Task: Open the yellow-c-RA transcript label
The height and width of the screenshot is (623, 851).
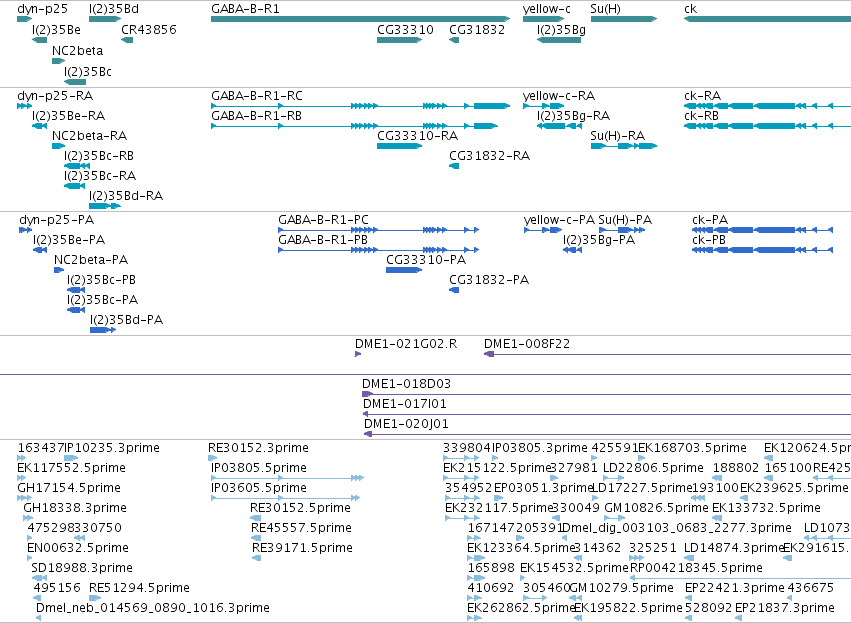Action: click(559, 96)
